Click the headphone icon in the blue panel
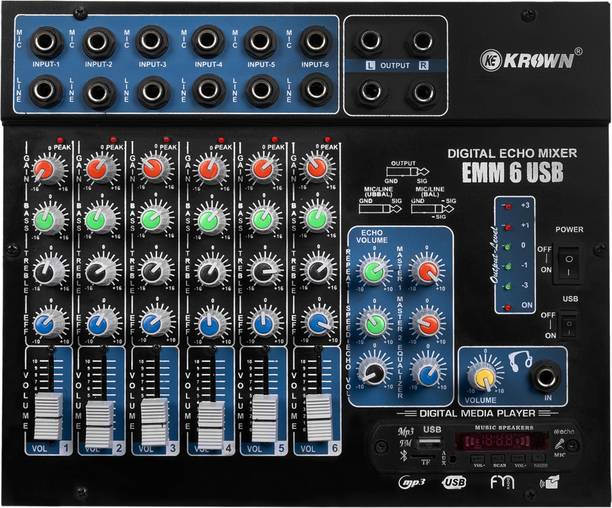The width and height of the screenshot is (612, 508). (520, 361)
